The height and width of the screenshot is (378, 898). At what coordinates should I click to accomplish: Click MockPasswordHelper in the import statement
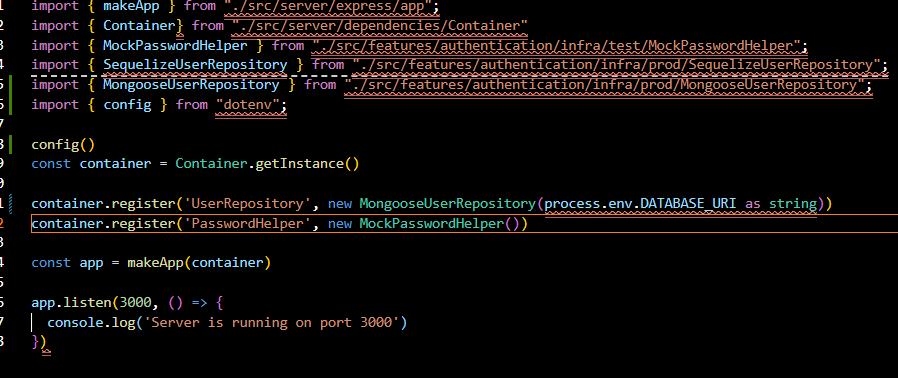point(175,45)
